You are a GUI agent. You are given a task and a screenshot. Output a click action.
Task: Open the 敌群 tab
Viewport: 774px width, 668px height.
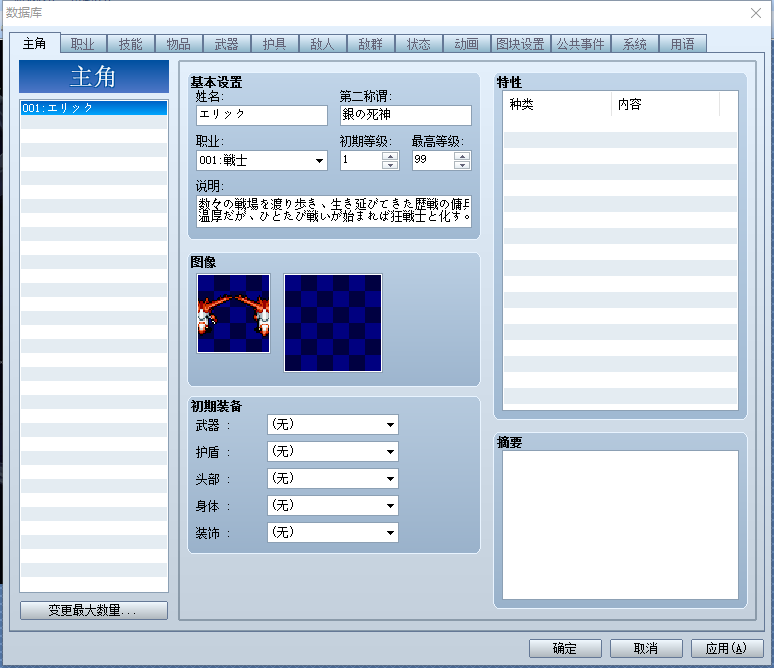(370, 44)
